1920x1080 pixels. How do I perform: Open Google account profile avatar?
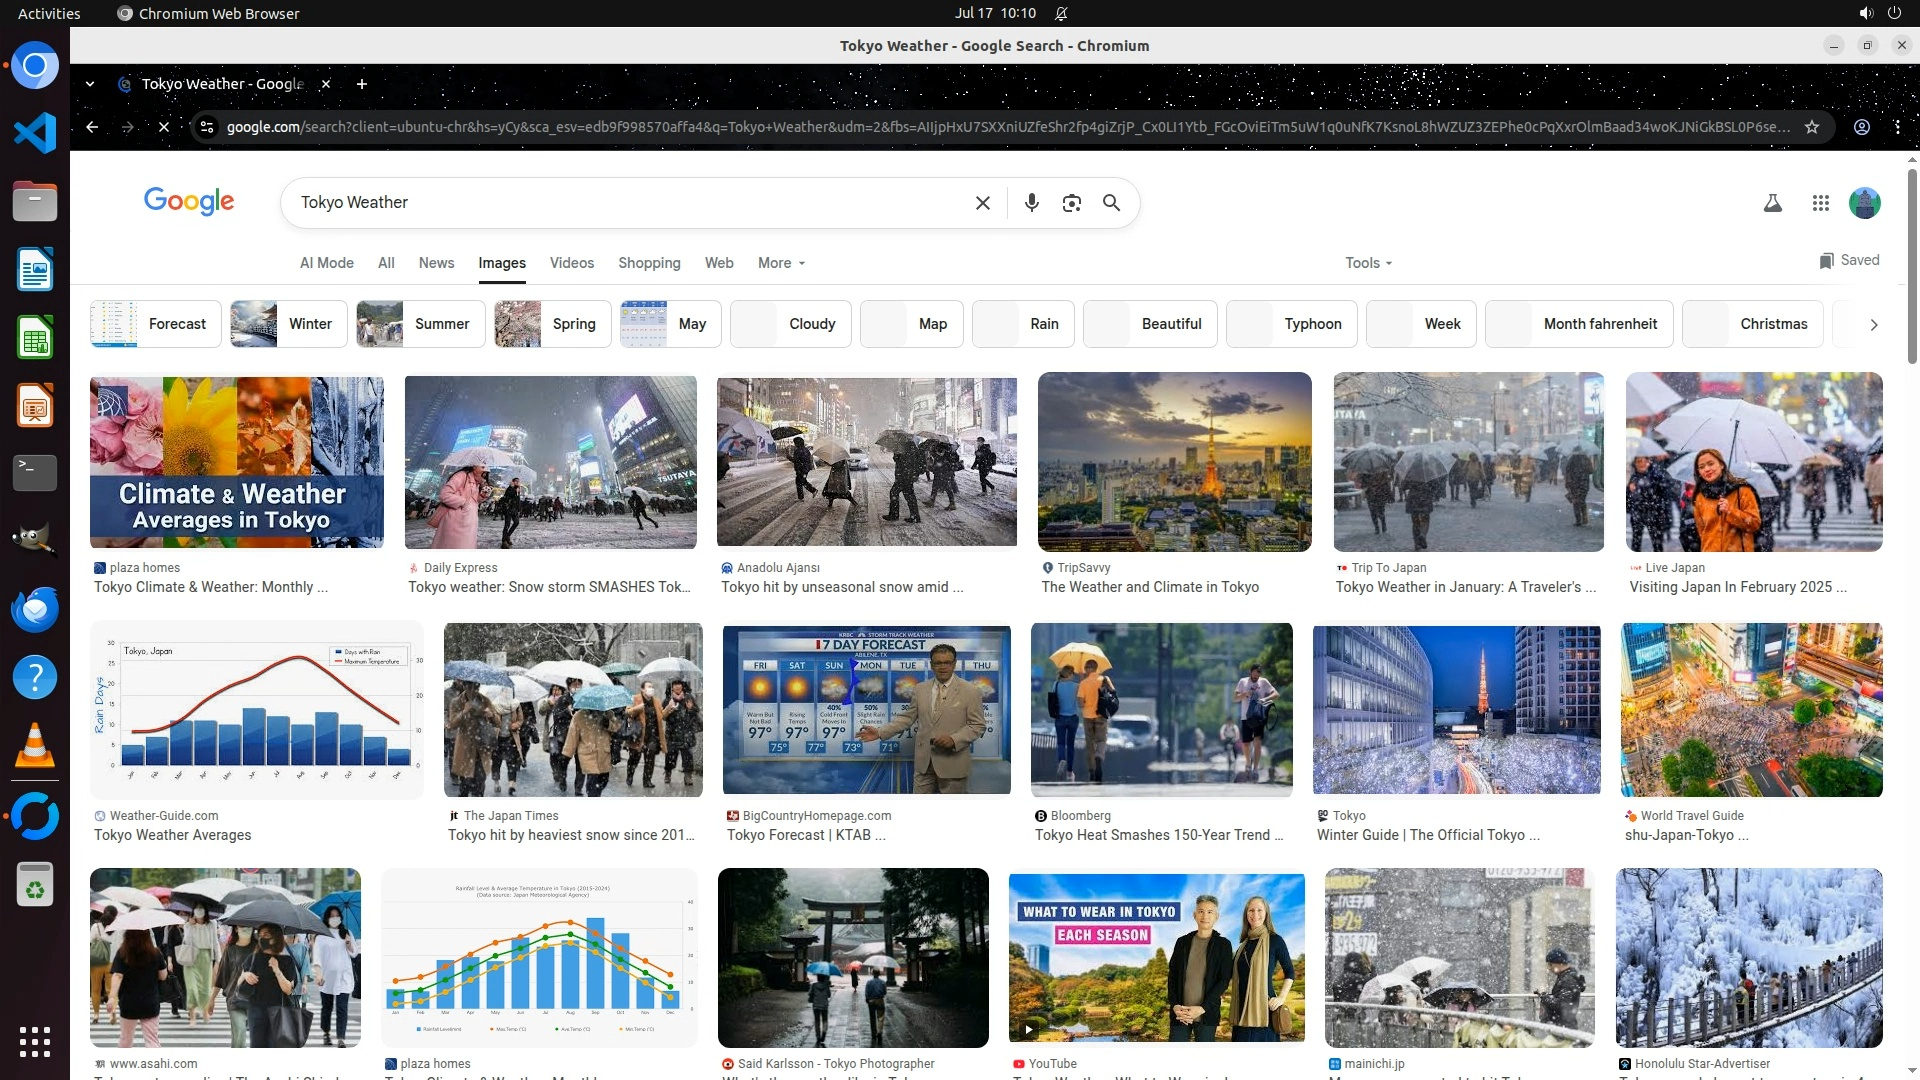(1864, 203)
